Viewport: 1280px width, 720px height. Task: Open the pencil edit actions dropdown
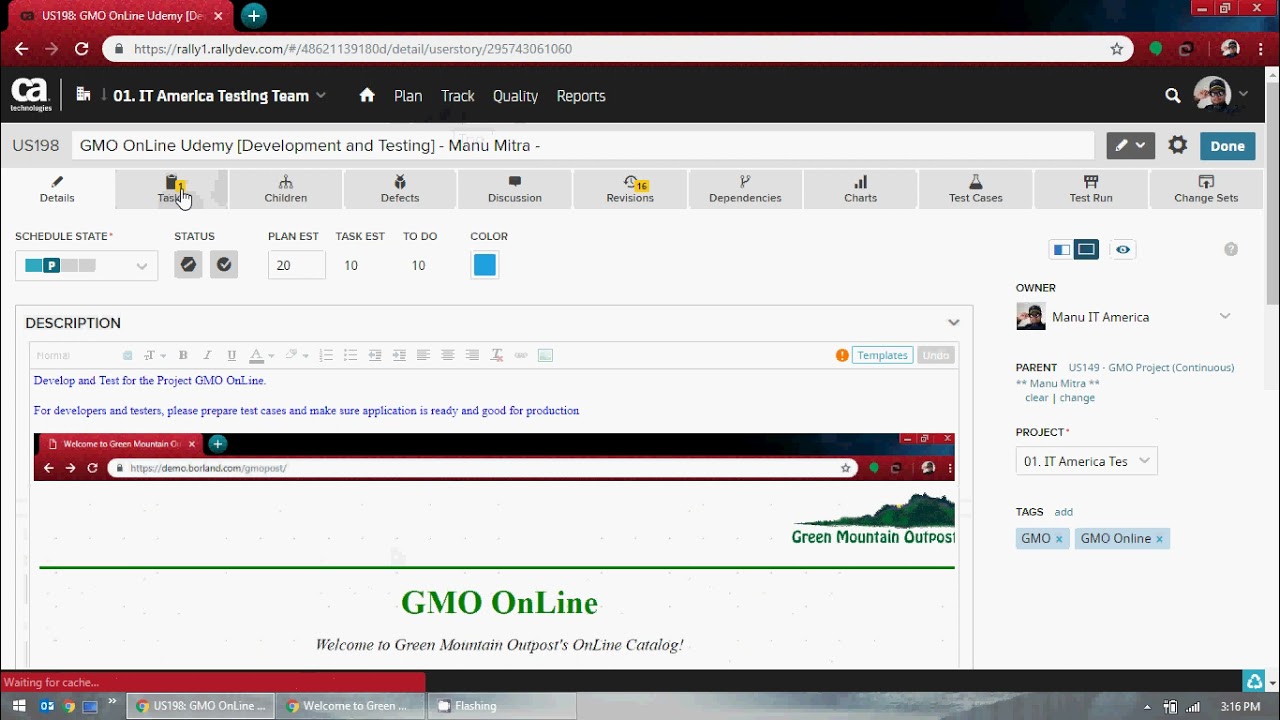point(1131,146)
